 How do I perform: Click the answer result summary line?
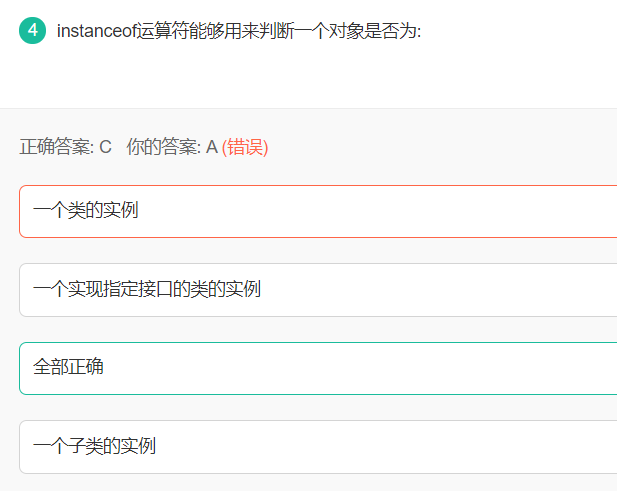(x=144, y=147)
